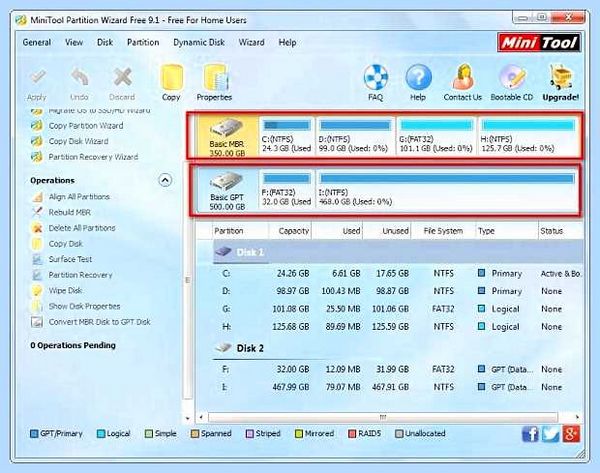Click the Align All Partitions icon
The height and width of the screenshot is (473, 600).
[x=37, y=197]
